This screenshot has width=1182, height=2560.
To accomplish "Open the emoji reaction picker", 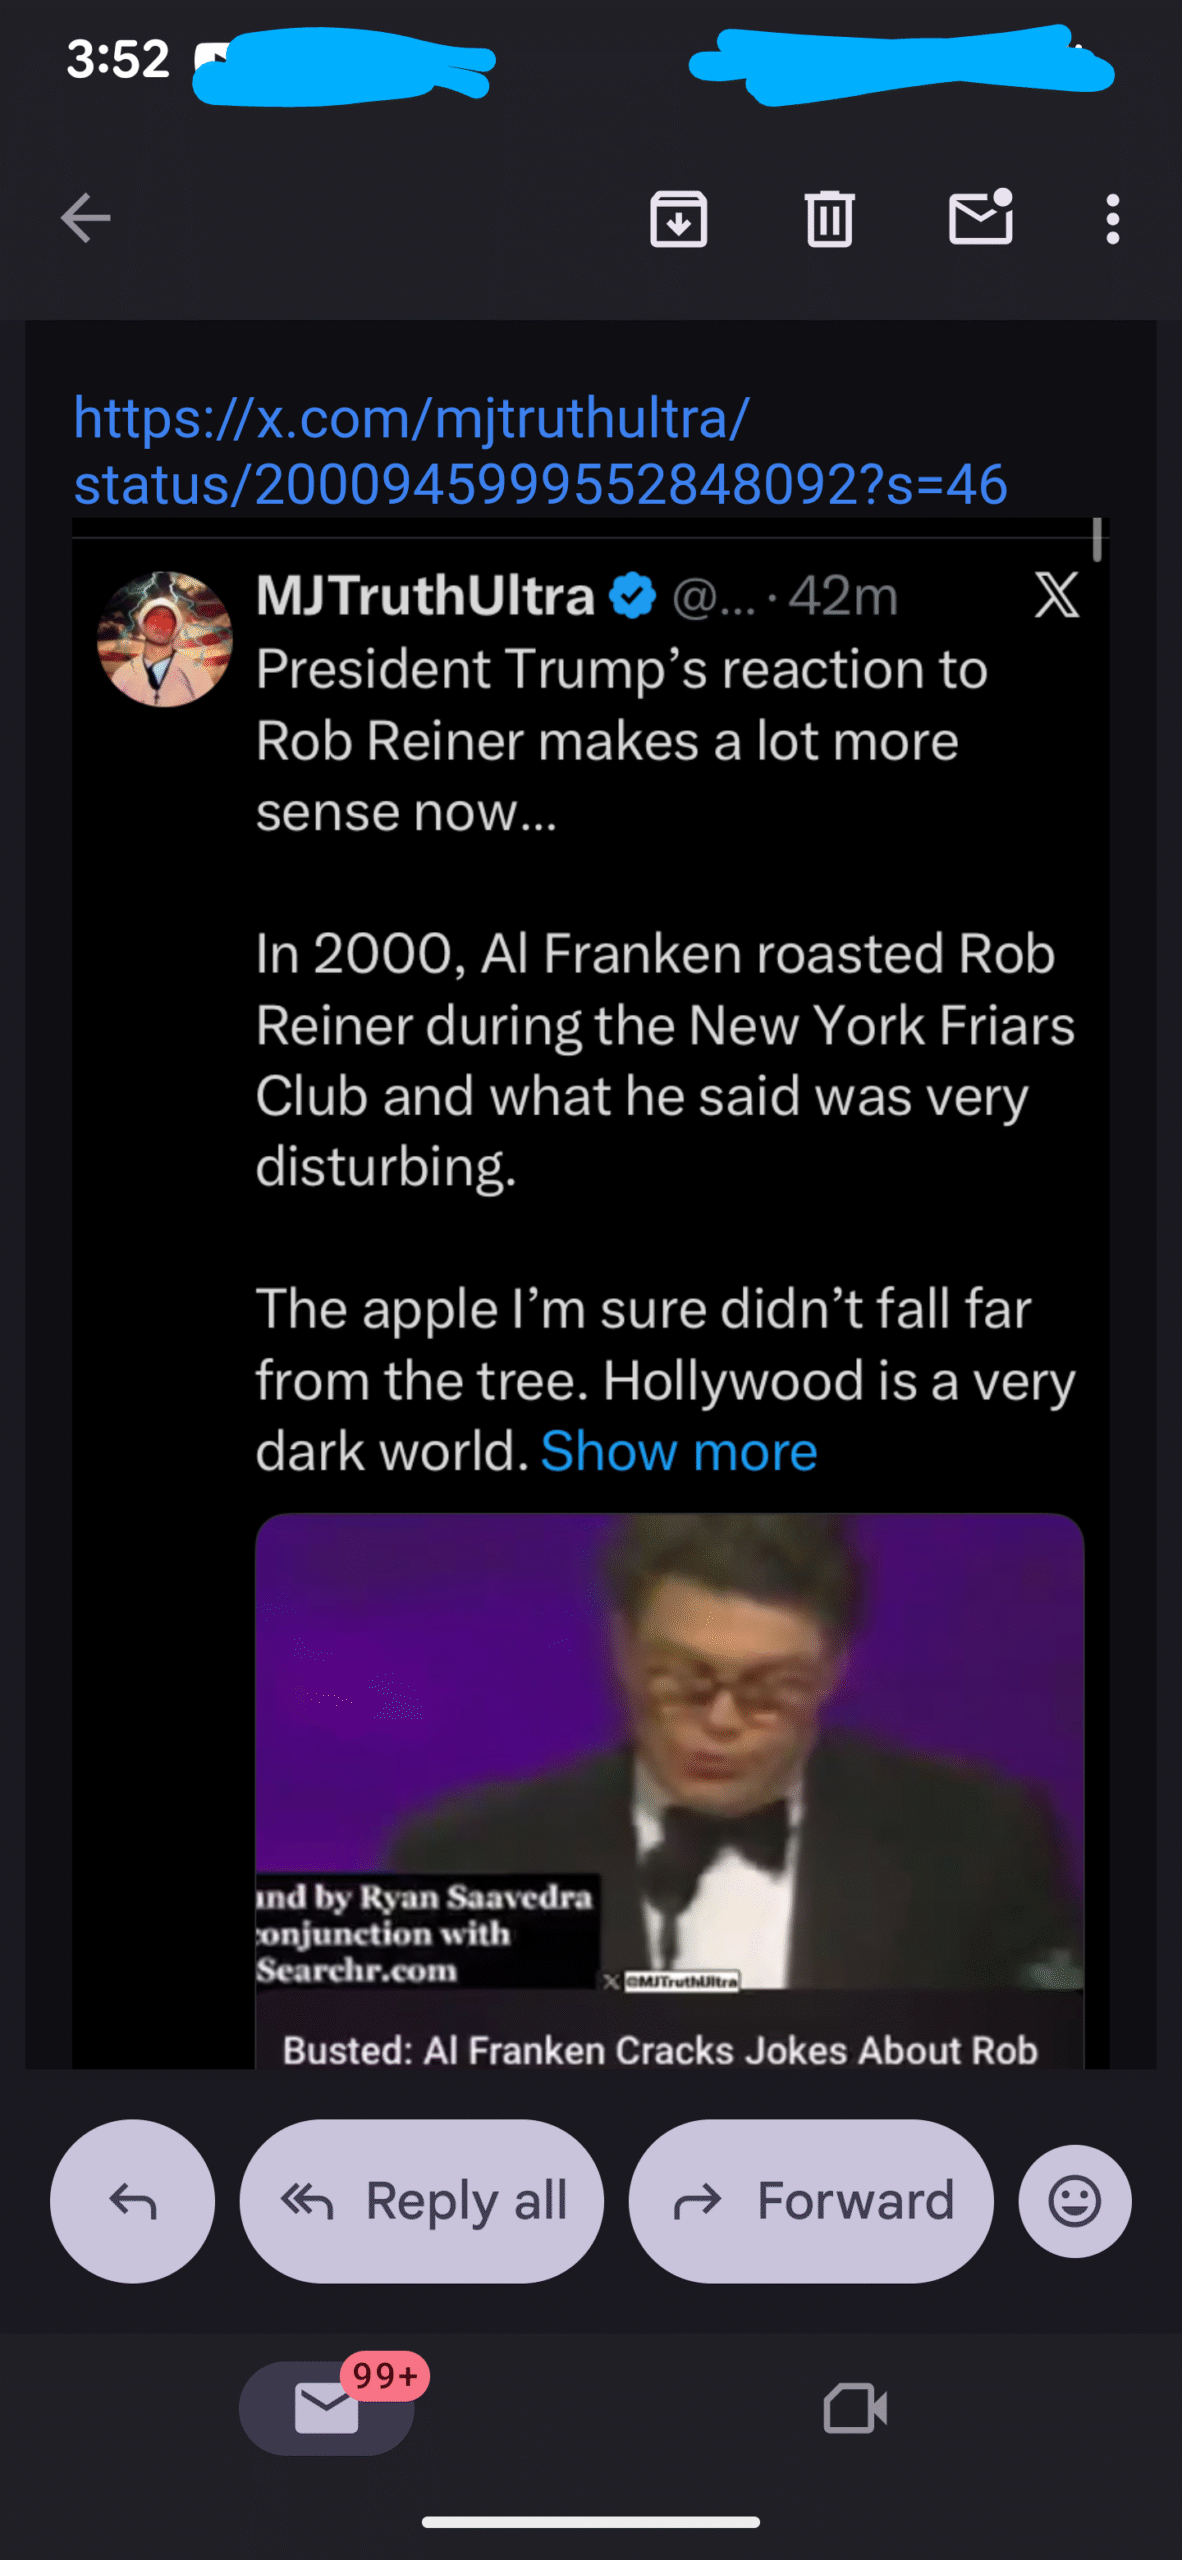I will (1074, 2201).
